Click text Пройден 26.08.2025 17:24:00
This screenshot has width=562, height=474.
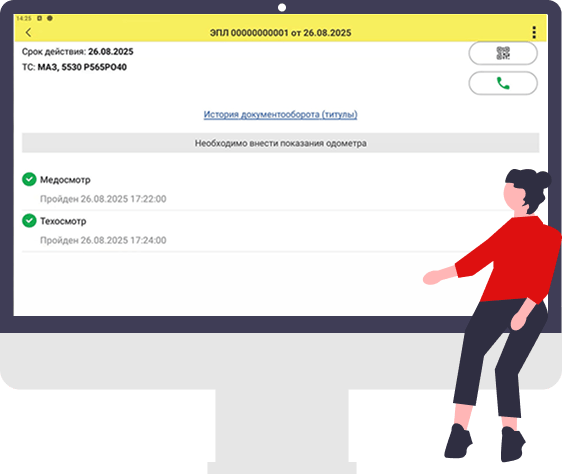tap(103, 240)
